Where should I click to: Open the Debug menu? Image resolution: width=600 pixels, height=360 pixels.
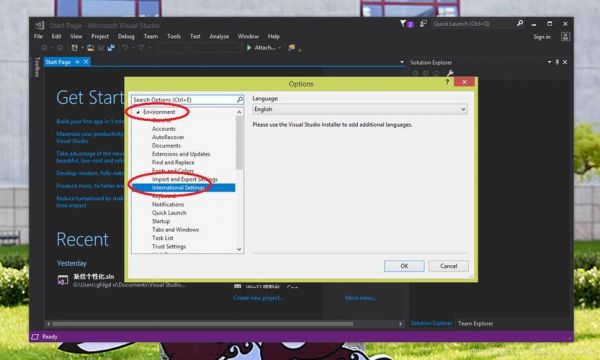[x=126, y=36]
